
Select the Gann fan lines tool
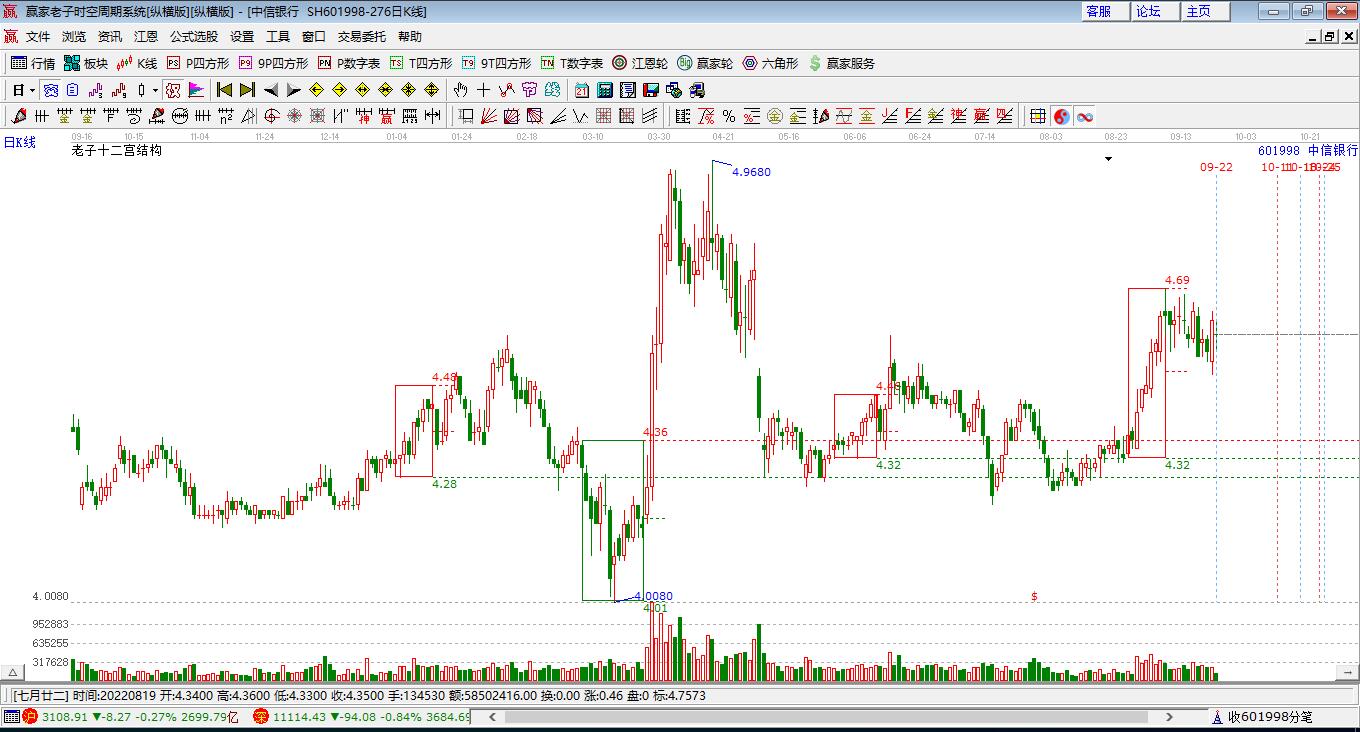488,116
